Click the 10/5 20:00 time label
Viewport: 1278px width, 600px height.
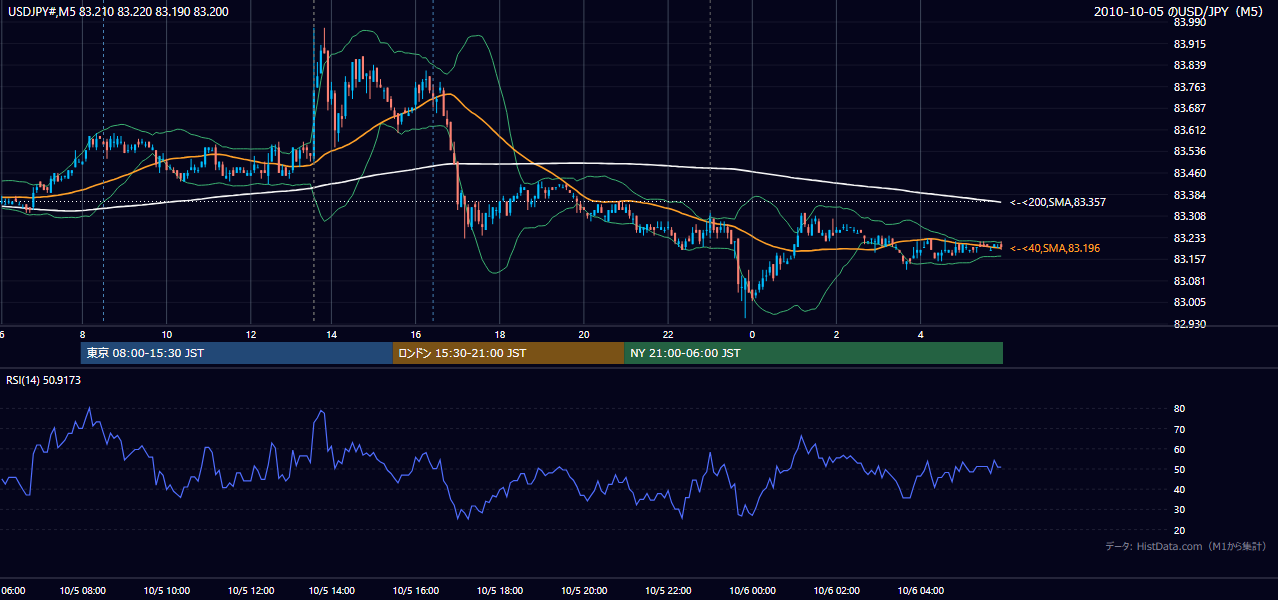click(583, 590)
